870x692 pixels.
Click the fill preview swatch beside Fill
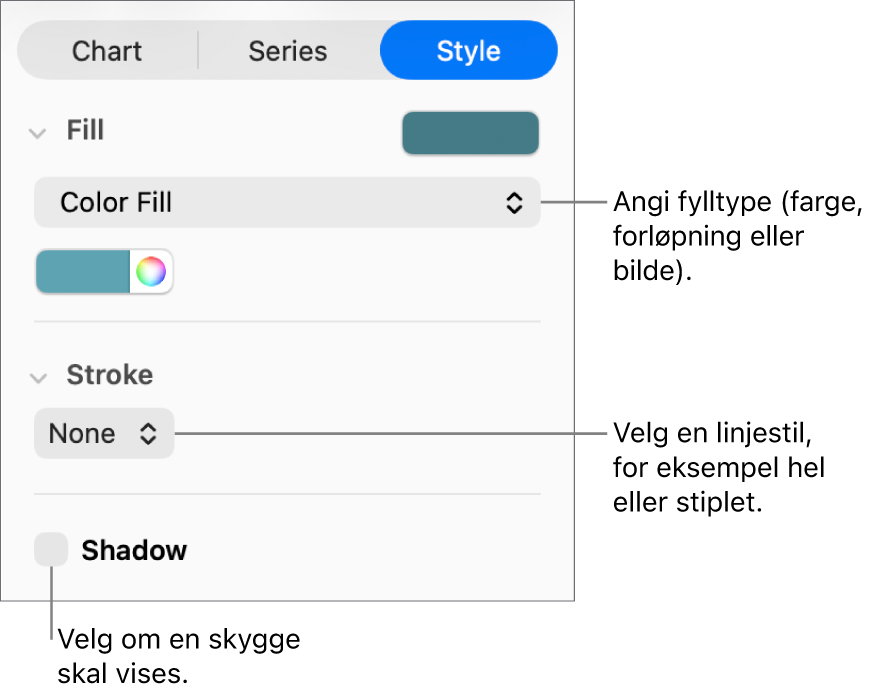[x=470, y=133]
